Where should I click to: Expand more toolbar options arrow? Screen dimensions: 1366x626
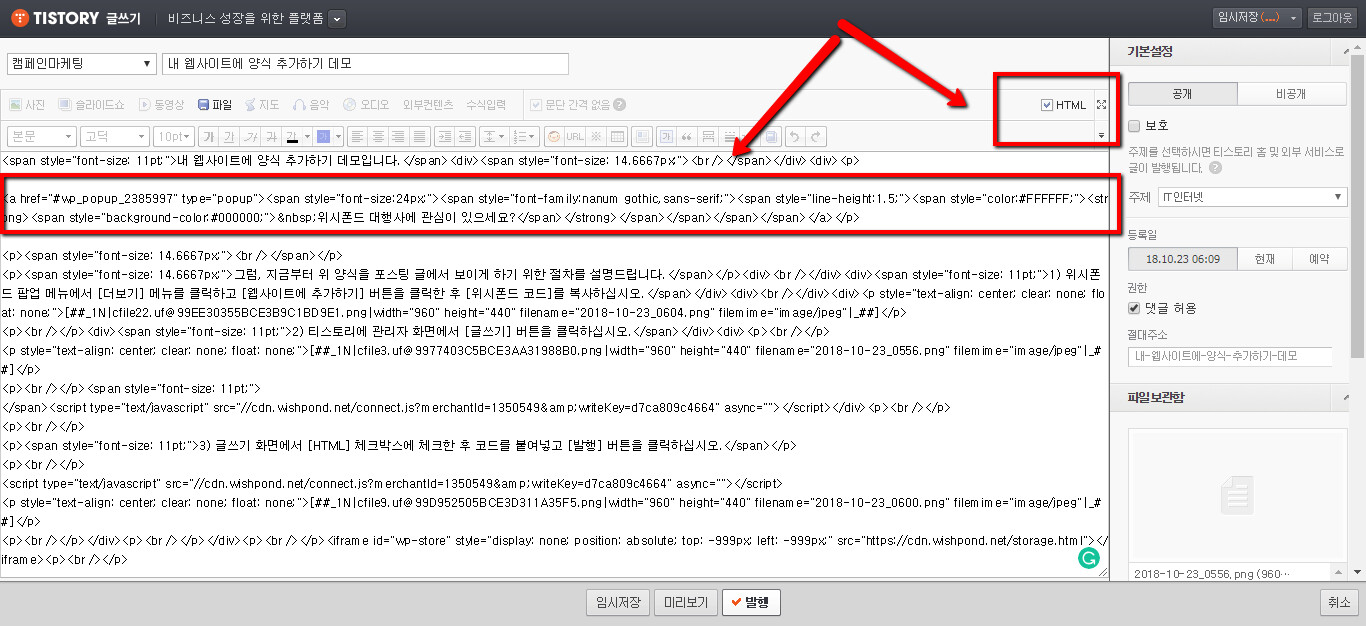point(1101,136)
